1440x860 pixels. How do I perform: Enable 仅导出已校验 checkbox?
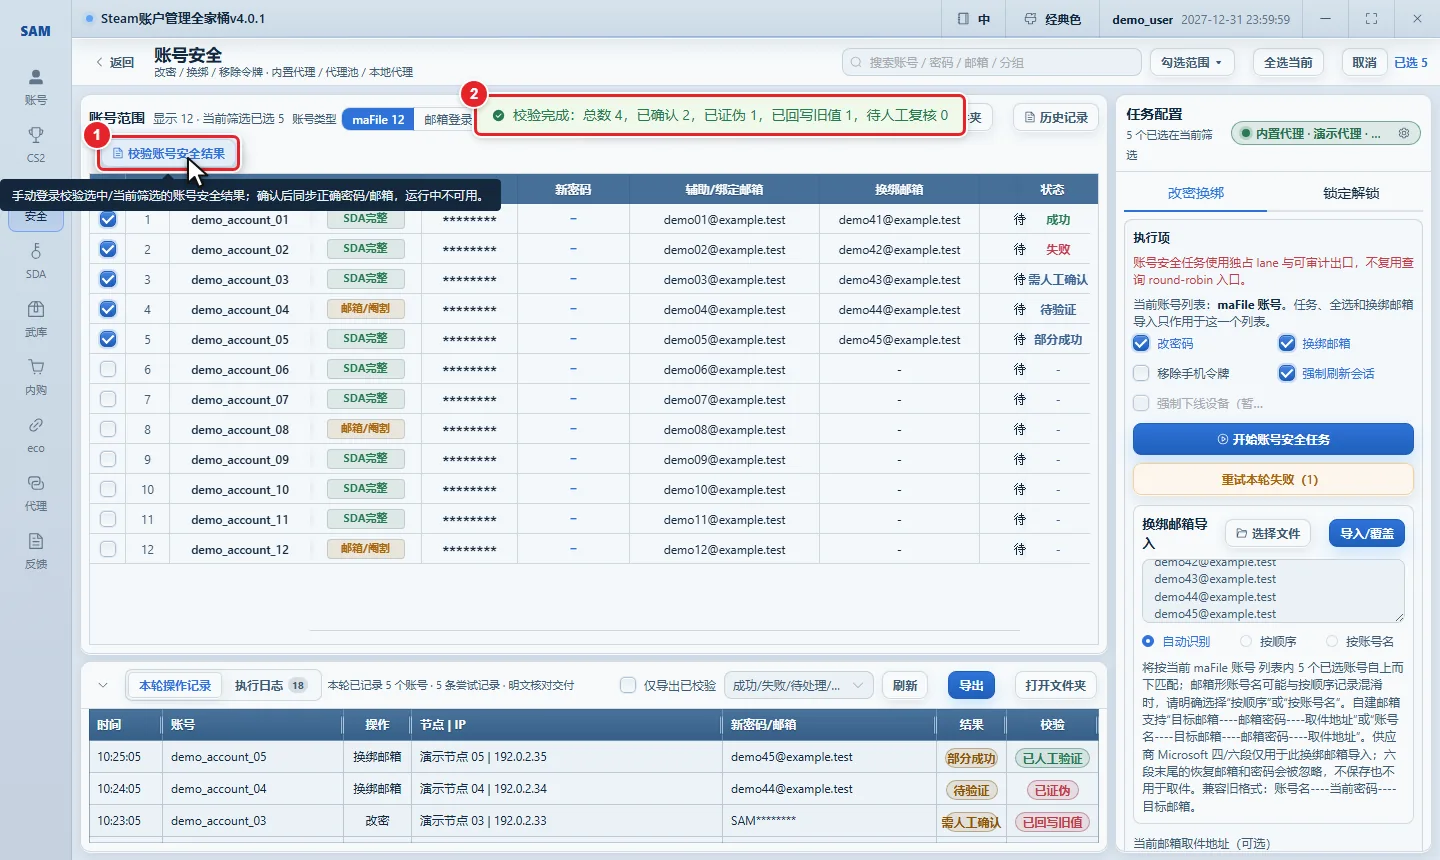(x=628, y=685)
